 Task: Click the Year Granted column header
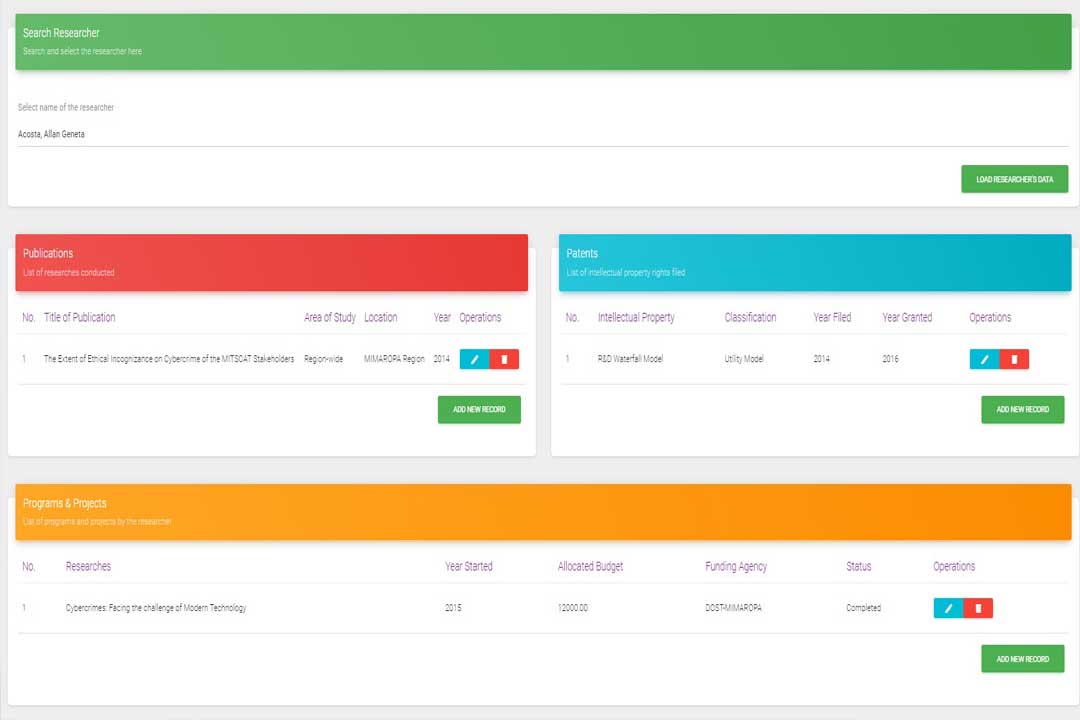pos(906,317)
